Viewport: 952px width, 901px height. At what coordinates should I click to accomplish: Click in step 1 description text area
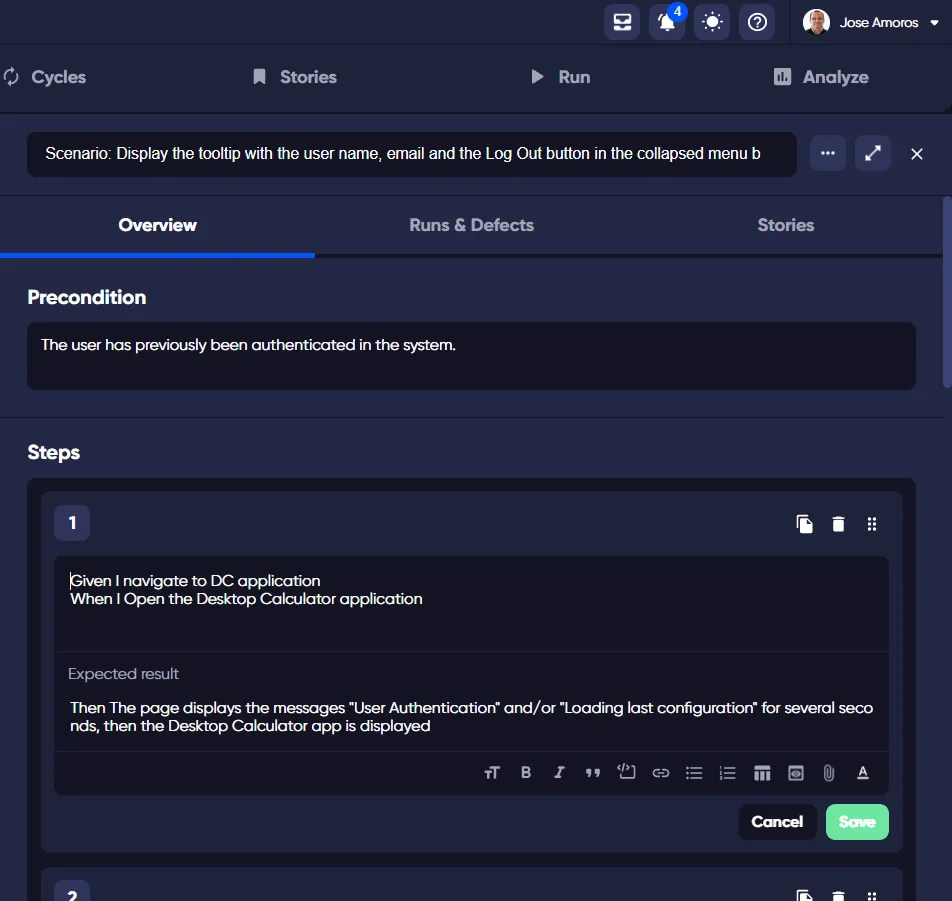471,604
